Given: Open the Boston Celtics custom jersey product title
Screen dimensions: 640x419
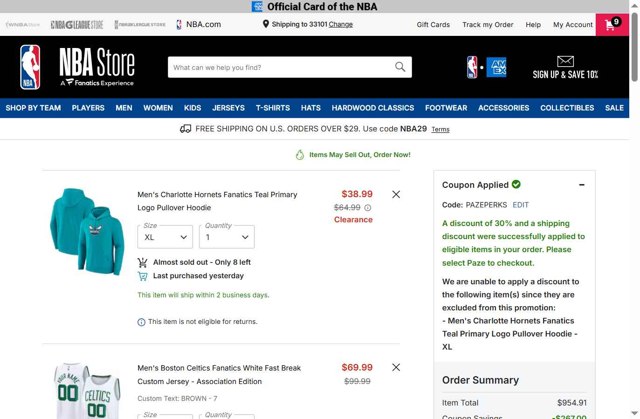Looking at the screenshot, I should pos(219,375).
